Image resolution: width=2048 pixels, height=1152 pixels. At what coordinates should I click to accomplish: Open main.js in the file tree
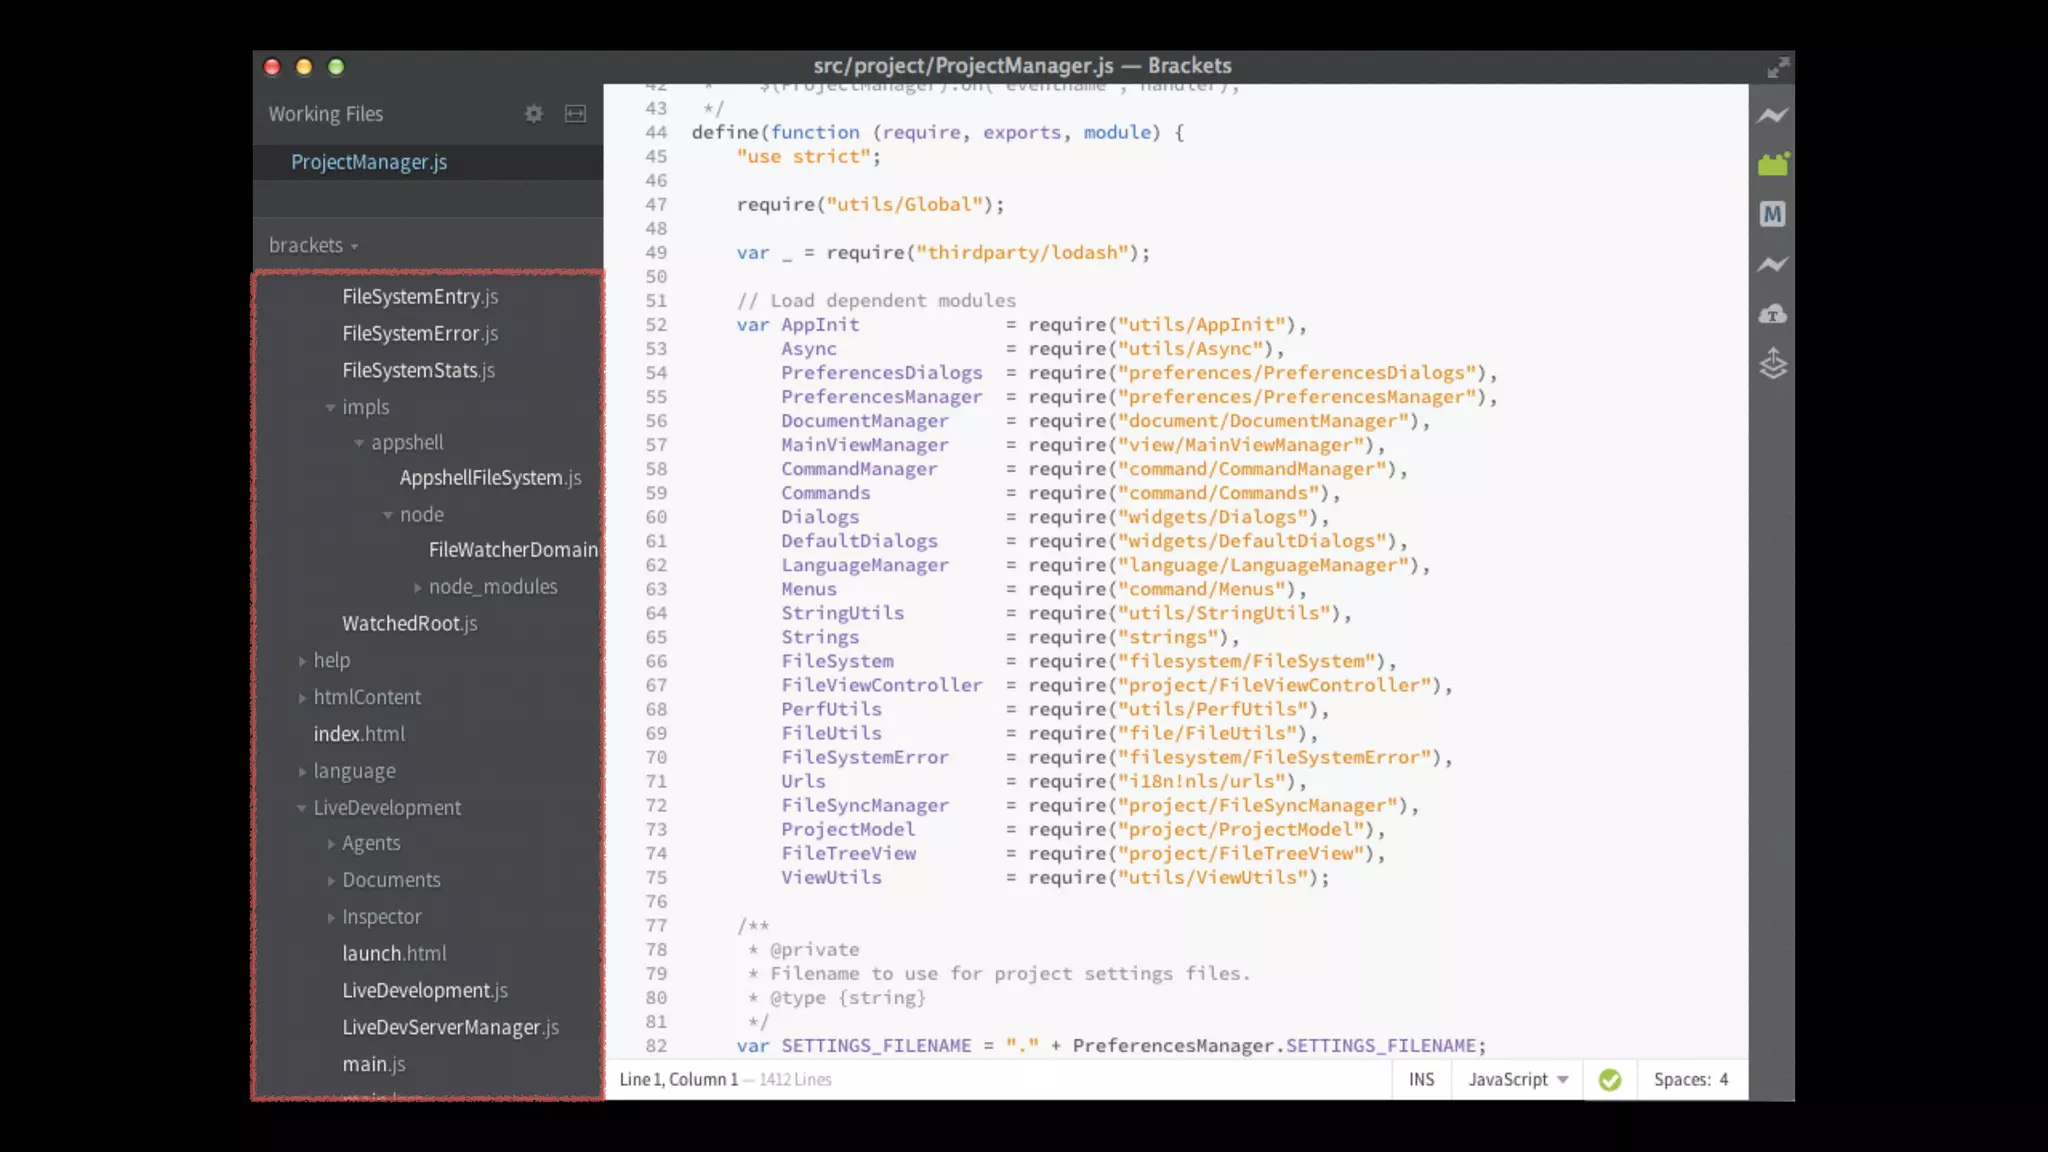[x=373, y=1065]
